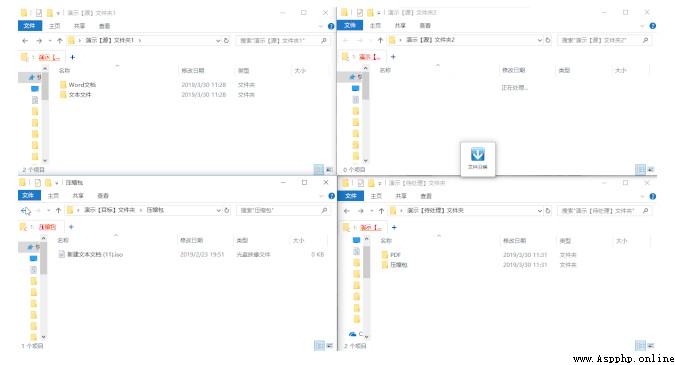
Task: Switch to details view in top-left window
Action: (319, 170)
